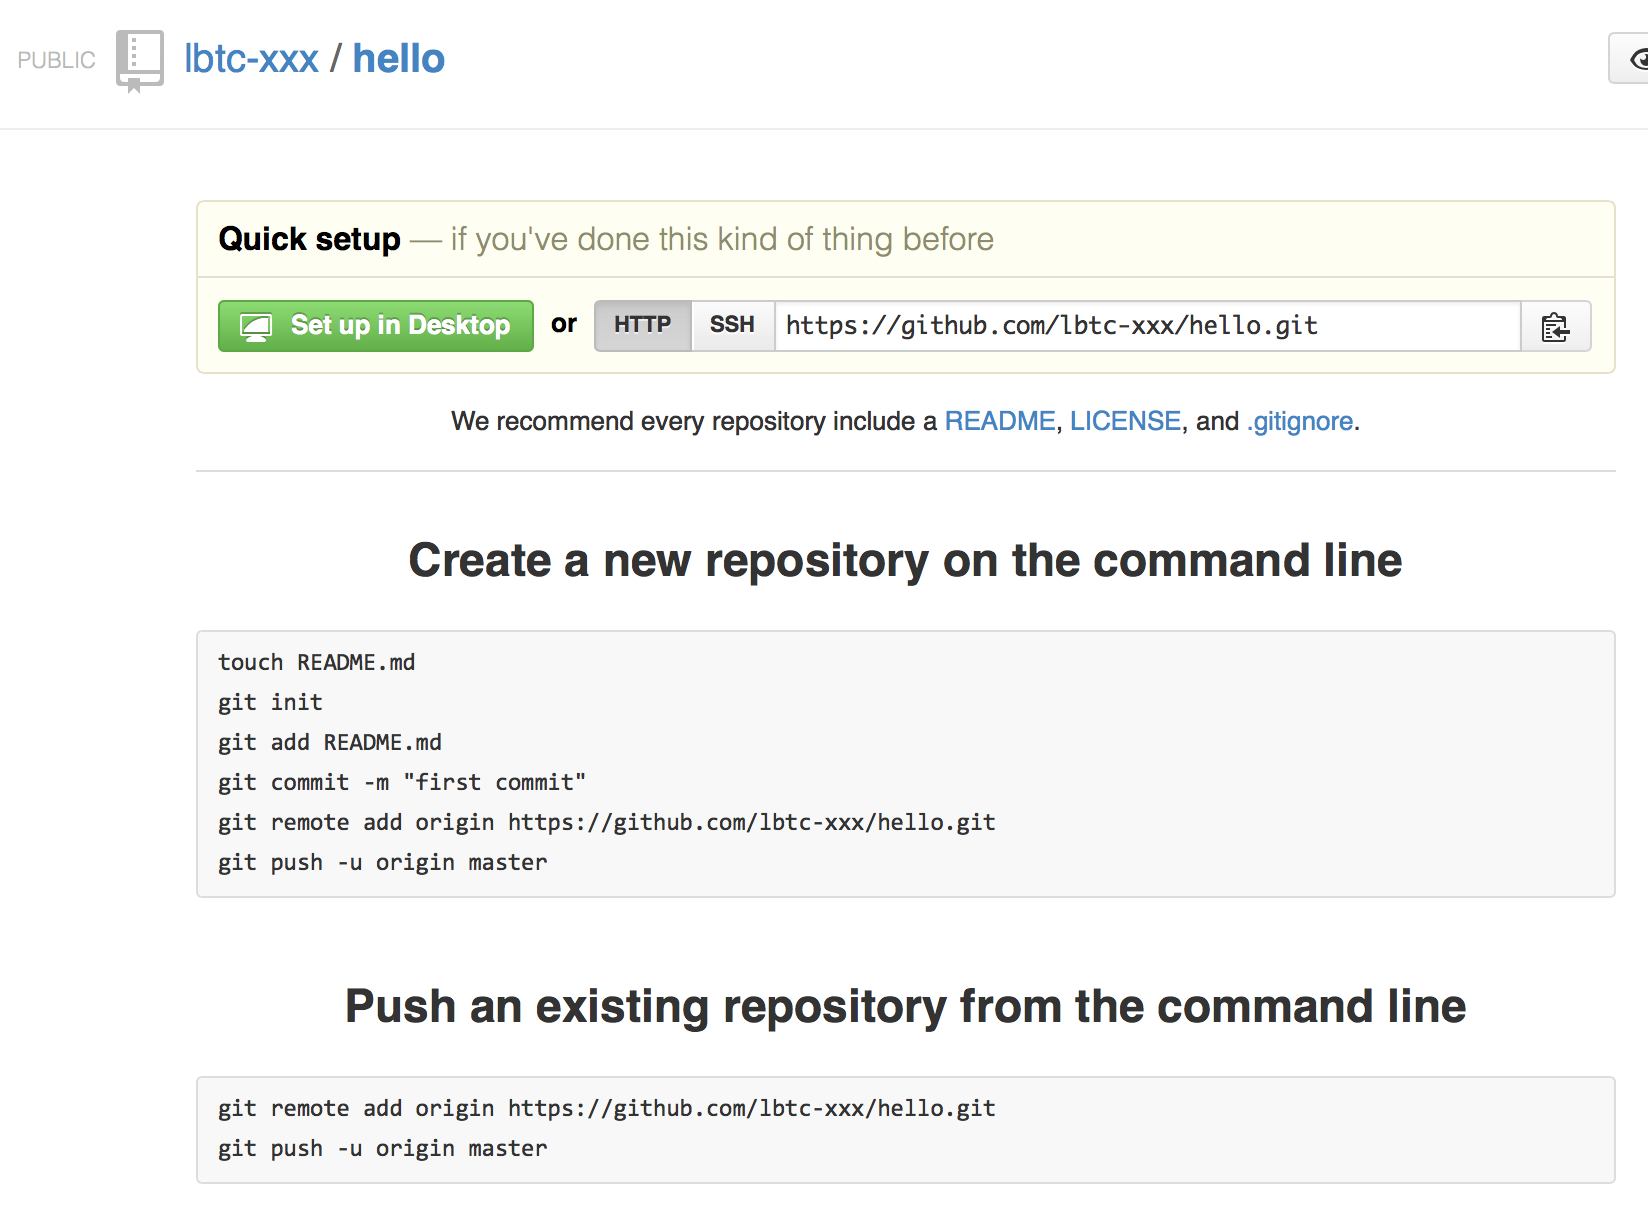Screen dimensions: 1648x1208
Task: Click the Quick setup heading
Action: (x=309, y=239)
